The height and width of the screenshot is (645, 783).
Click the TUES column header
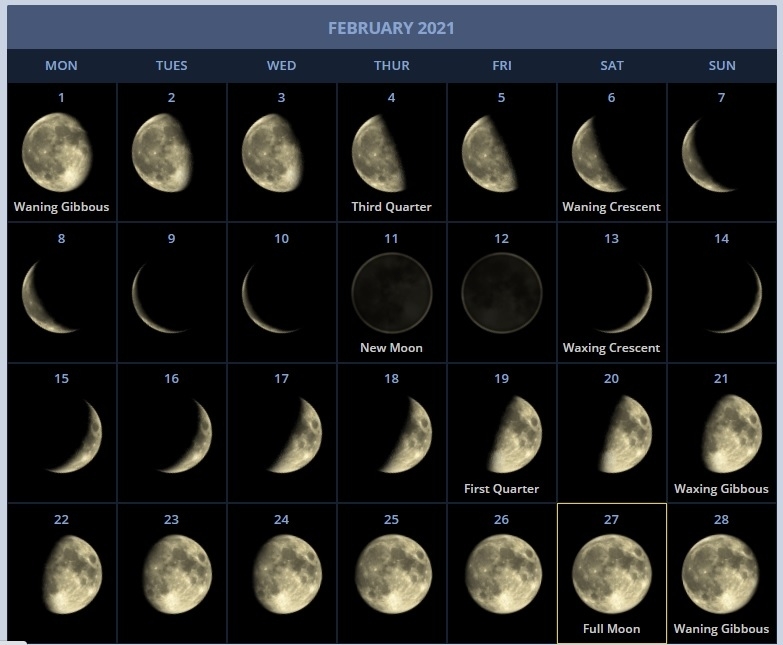pyautogui.click(x=171, y=66)
